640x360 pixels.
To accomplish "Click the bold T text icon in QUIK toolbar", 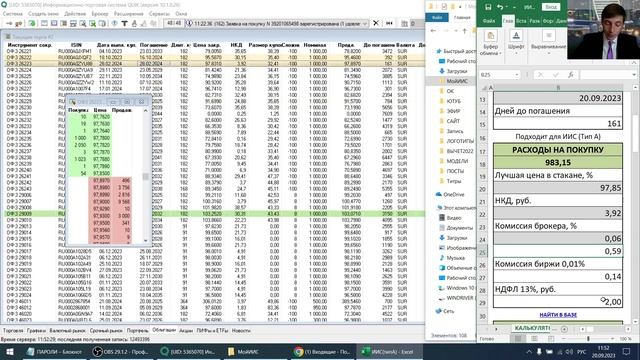I will [x=124, y=24].
